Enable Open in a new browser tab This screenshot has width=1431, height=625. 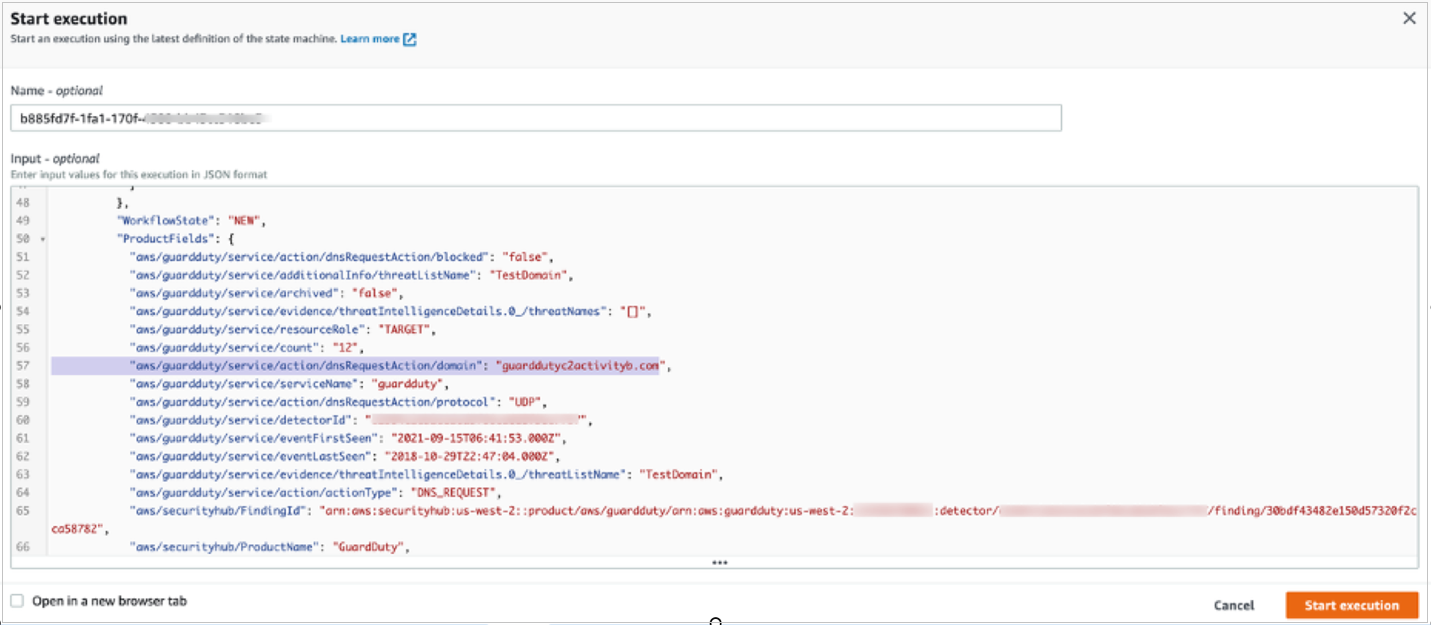17,601
